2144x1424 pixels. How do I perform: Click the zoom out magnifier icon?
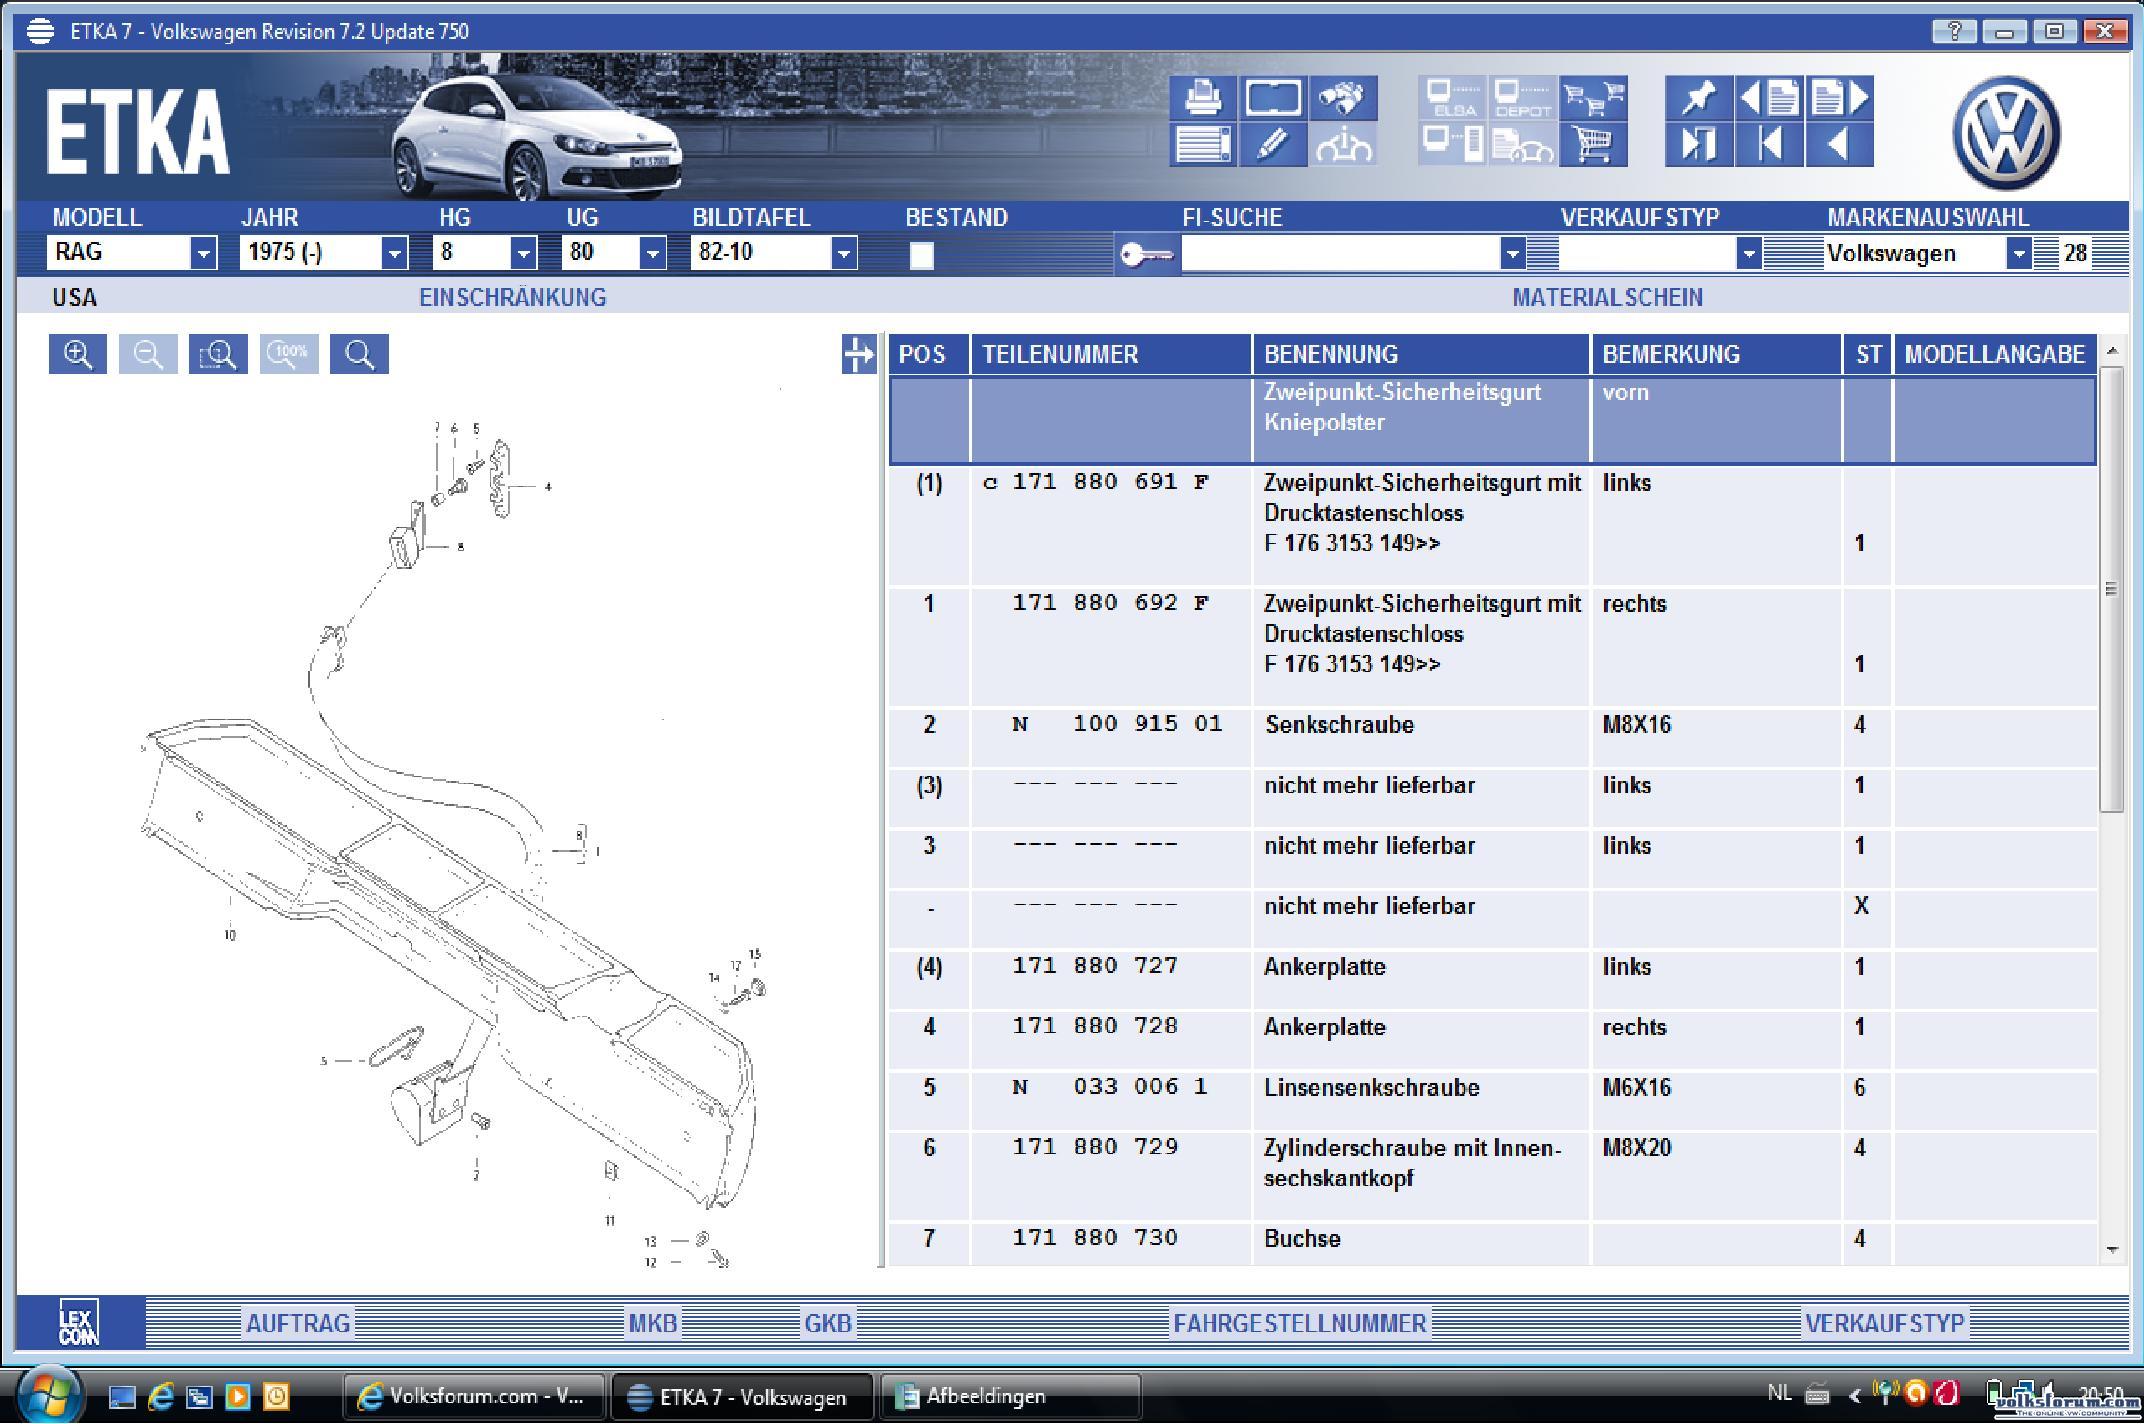coord(148,354)
